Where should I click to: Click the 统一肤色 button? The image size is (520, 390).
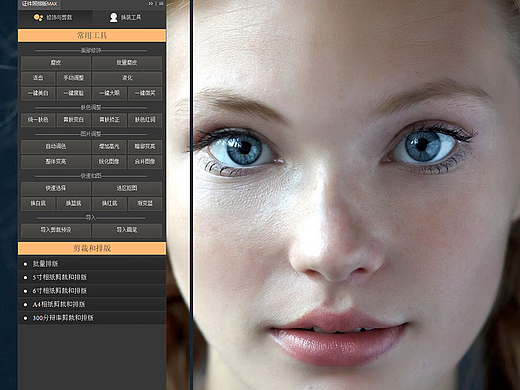tap(38, 120)
